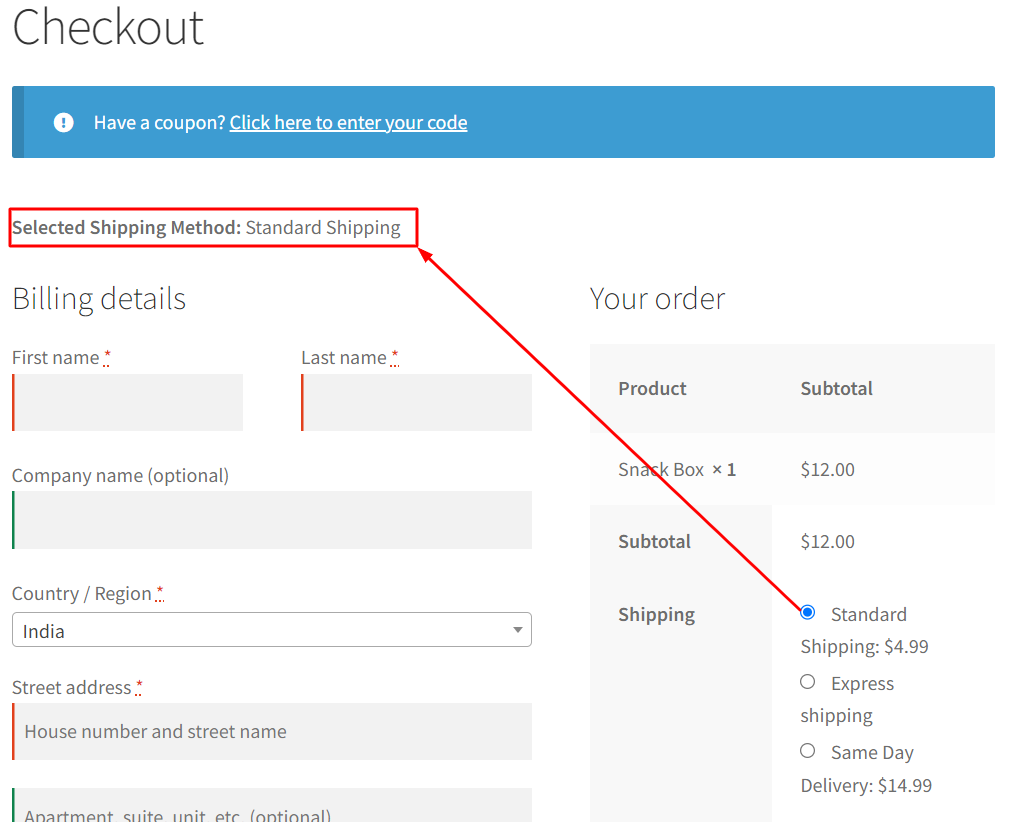
Task: Click the Standard Shipping $4.99 label
Action: tap(865, 630)
